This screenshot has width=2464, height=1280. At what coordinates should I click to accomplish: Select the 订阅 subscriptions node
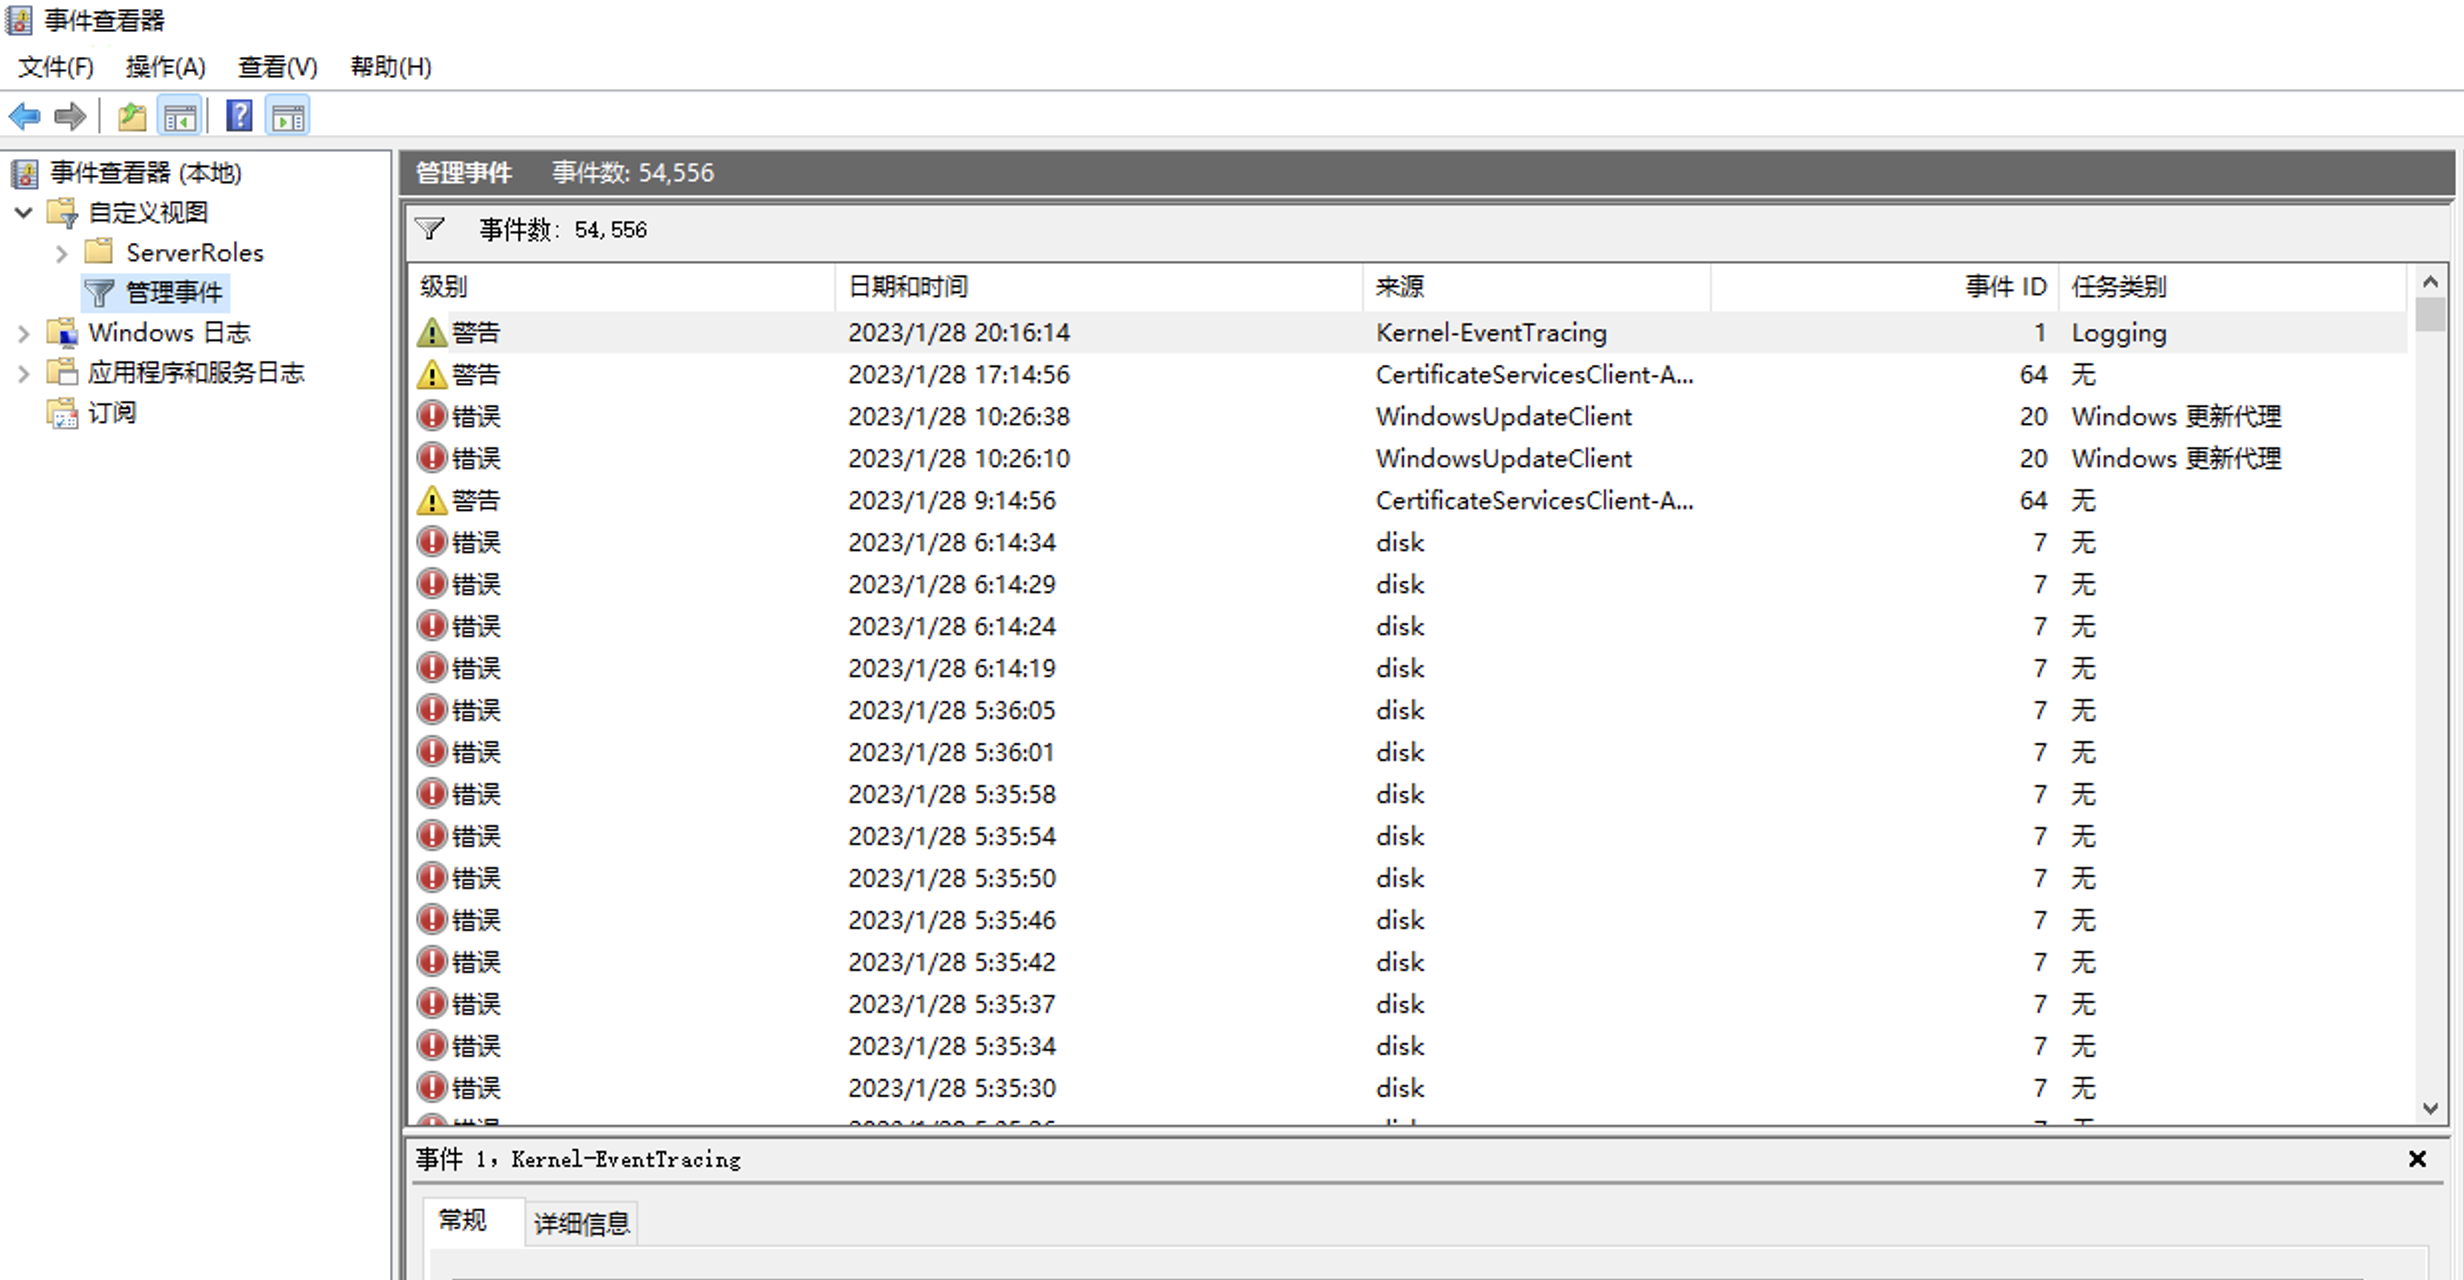pos(111,412)
